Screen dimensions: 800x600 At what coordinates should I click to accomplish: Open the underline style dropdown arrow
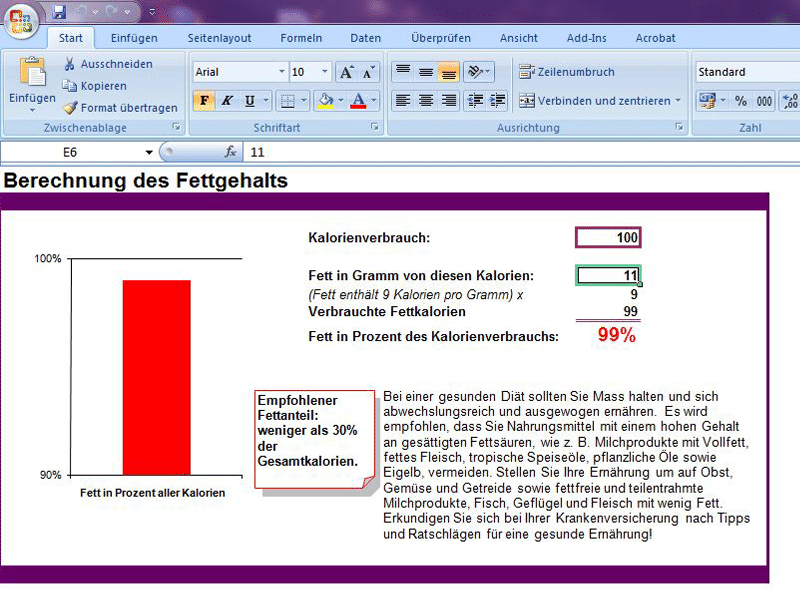(x=266, y=101)
